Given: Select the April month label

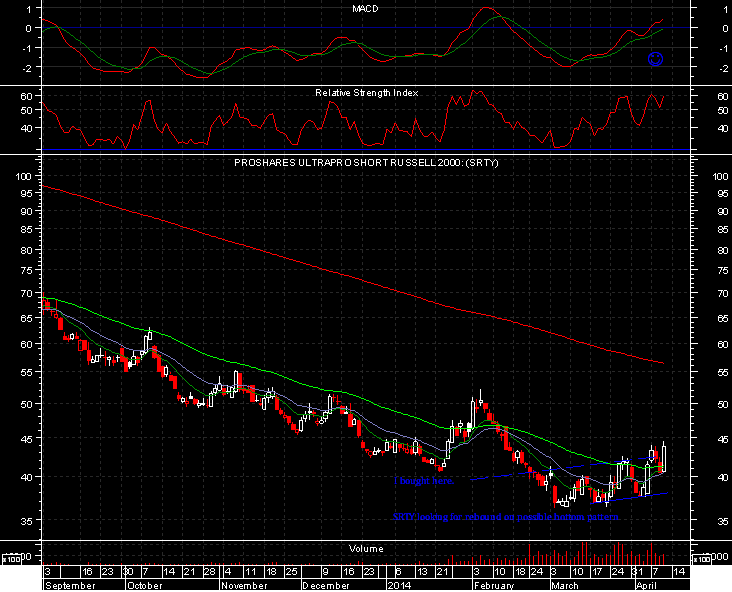Looking at the screenshot, I should pyautogui.click(x=646, y=585).
